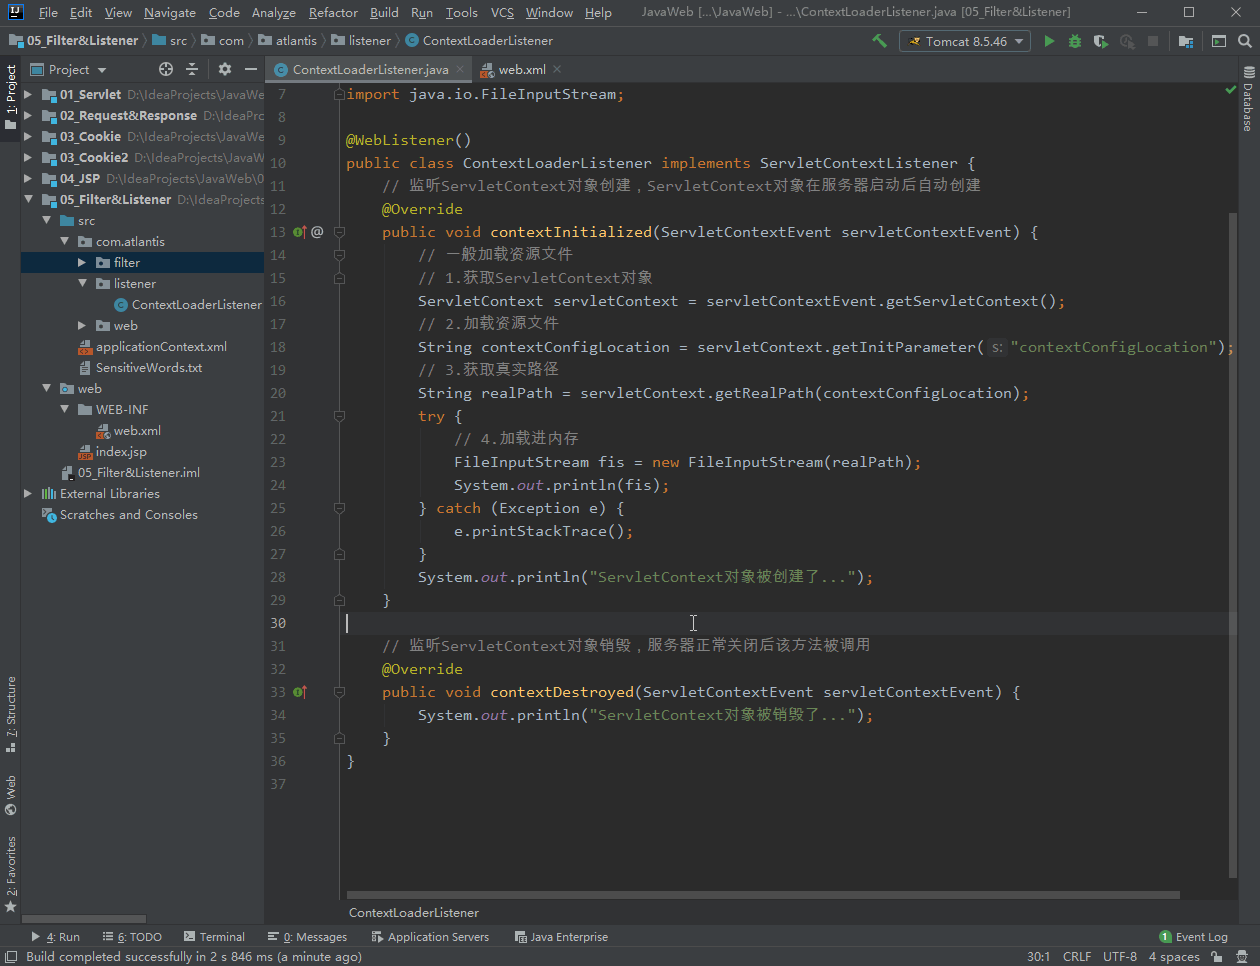Open the Project view selector dropdown

click(68, 69)
